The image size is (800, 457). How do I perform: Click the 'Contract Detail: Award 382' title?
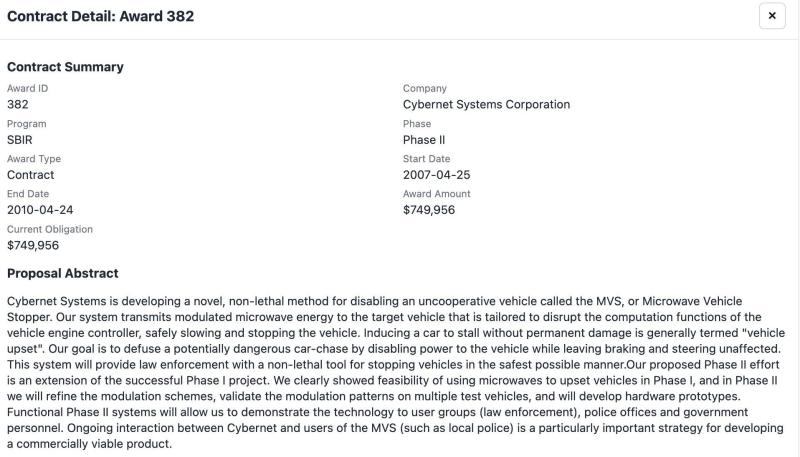101,16
